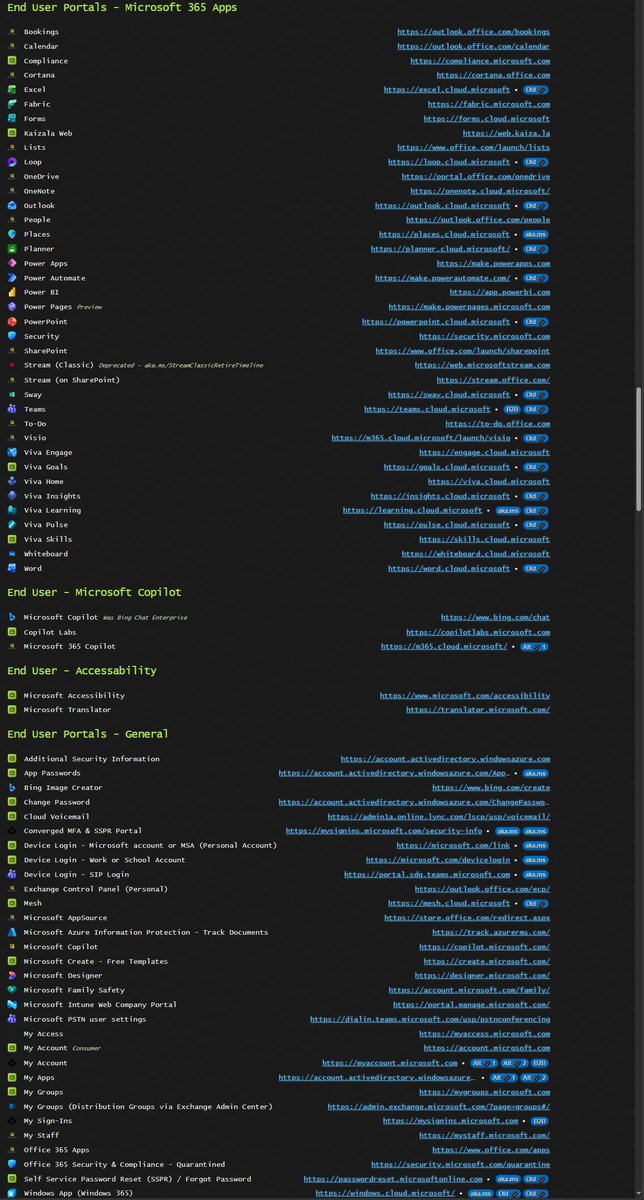The image size is (644, 1200).
Task: Open the www.bing.com/chat link
Action: click(495, 618)
